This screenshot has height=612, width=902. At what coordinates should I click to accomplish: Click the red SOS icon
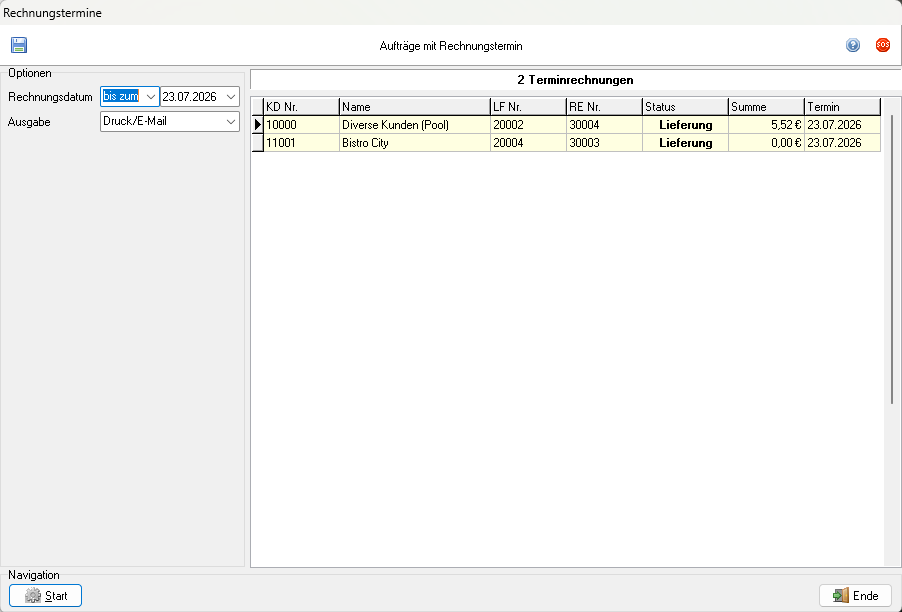coord(882,45)
